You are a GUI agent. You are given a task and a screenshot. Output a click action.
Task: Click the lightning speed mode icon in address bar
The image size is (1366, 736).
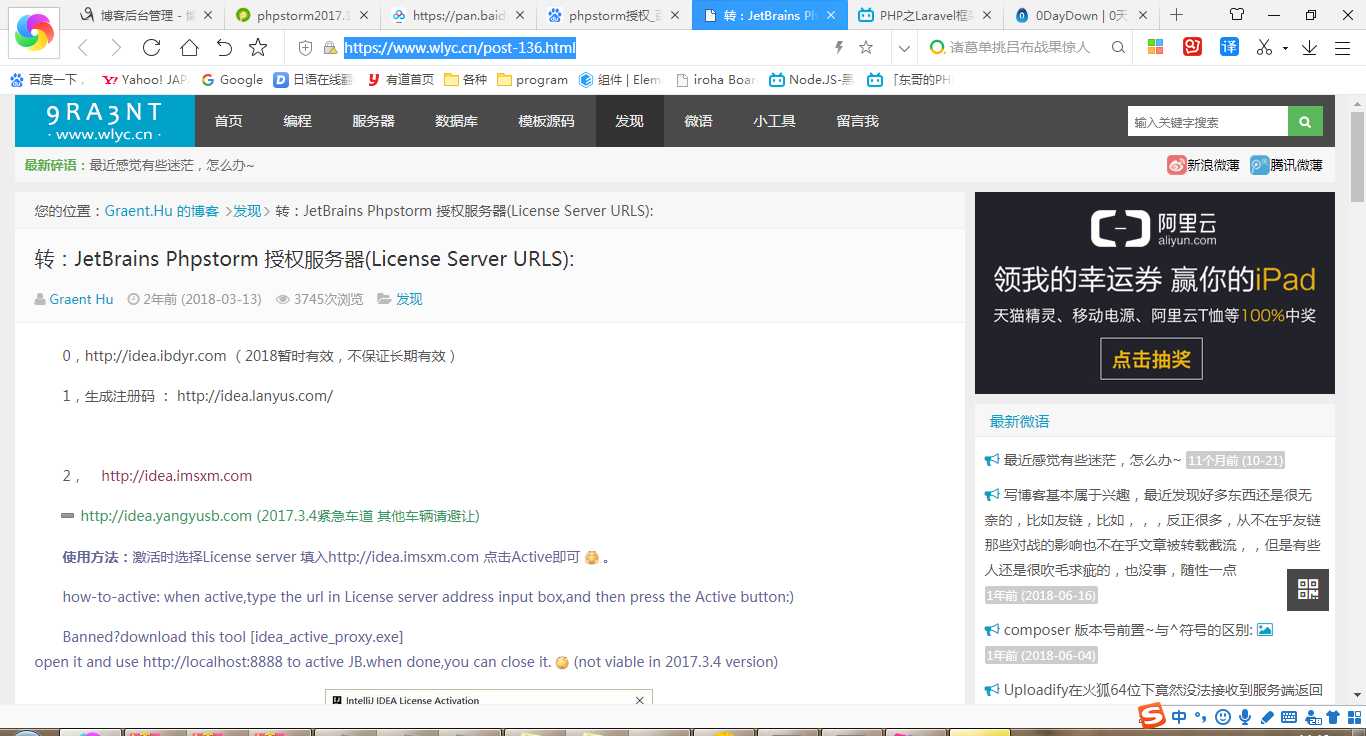coord(839,48)
